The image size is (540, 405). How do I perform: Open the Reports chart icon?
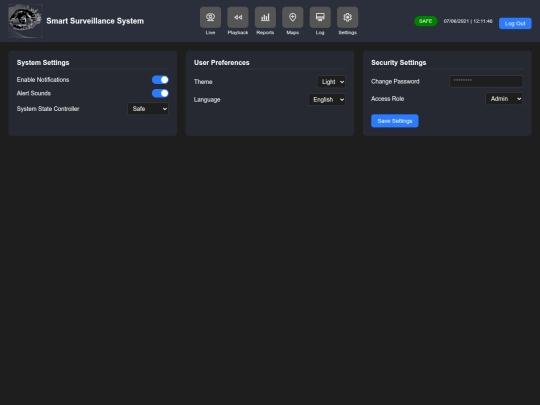(265, 18)
